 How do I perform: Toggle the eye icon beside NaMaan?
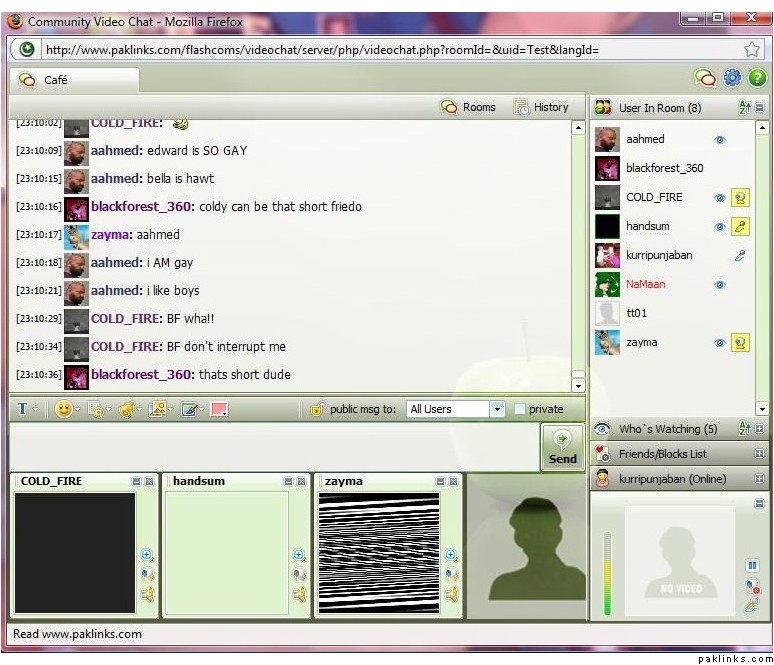(719, 285)
